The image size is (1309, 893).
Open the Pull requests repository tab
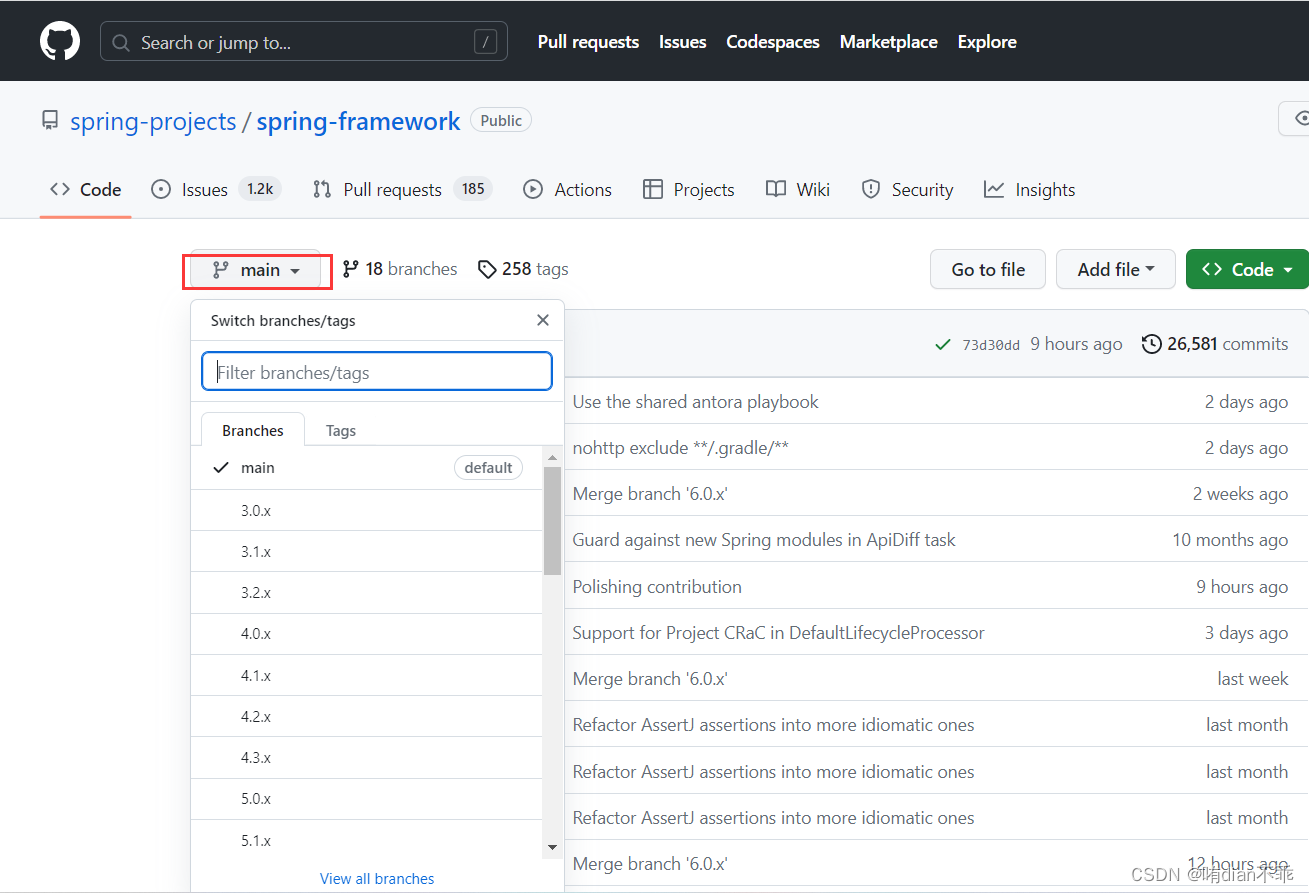point(402,189)
